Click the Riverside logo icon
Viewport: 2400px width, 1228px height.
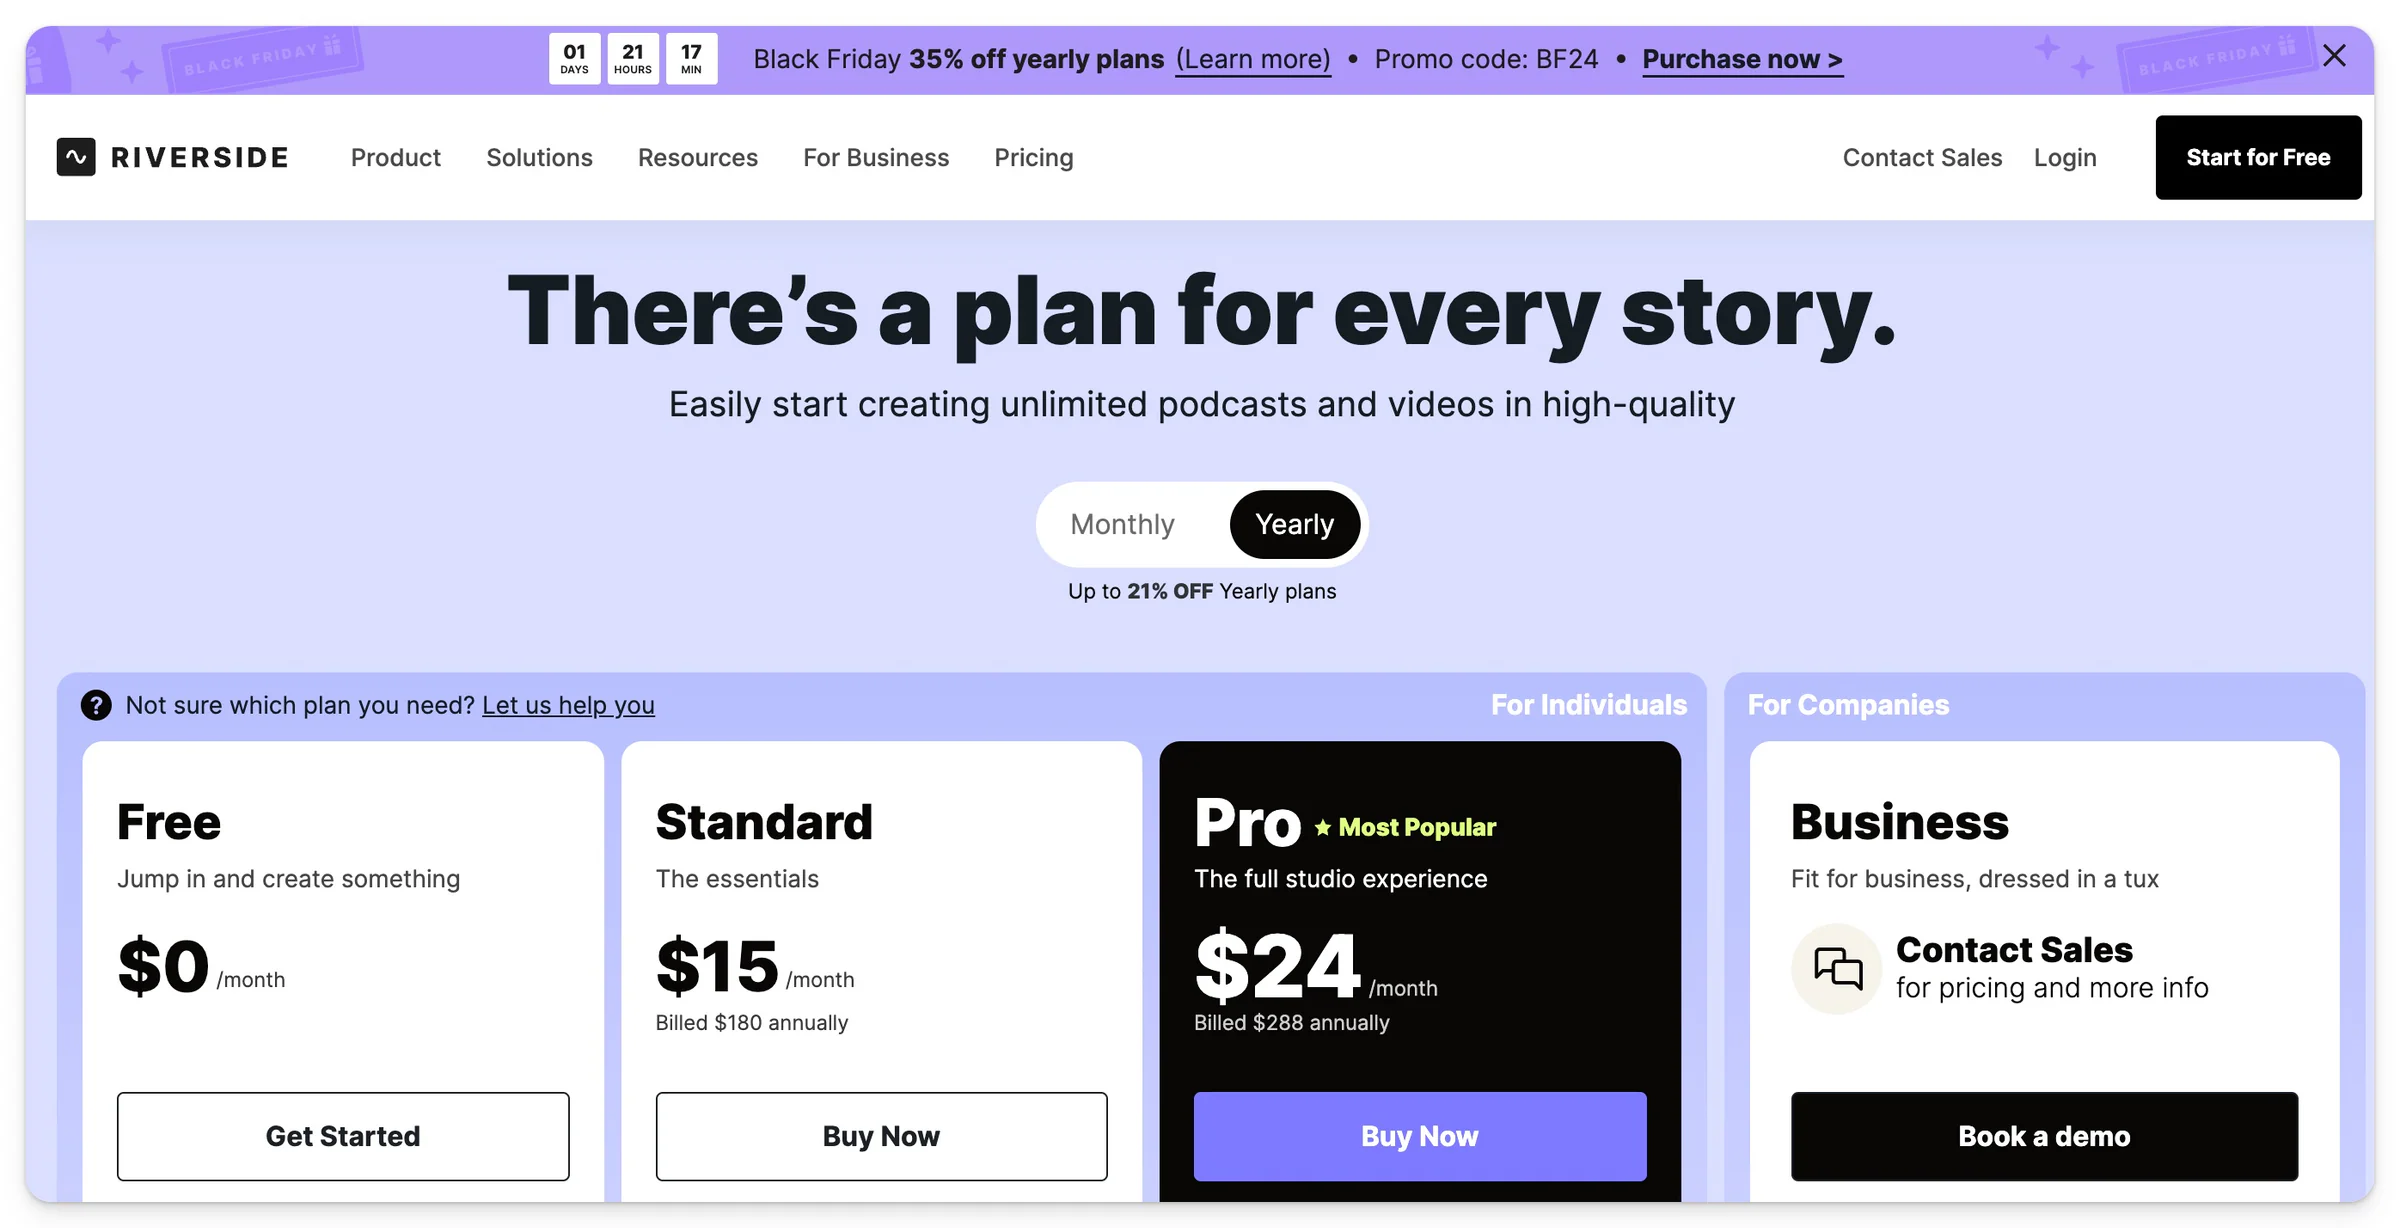tap(76, 157)
